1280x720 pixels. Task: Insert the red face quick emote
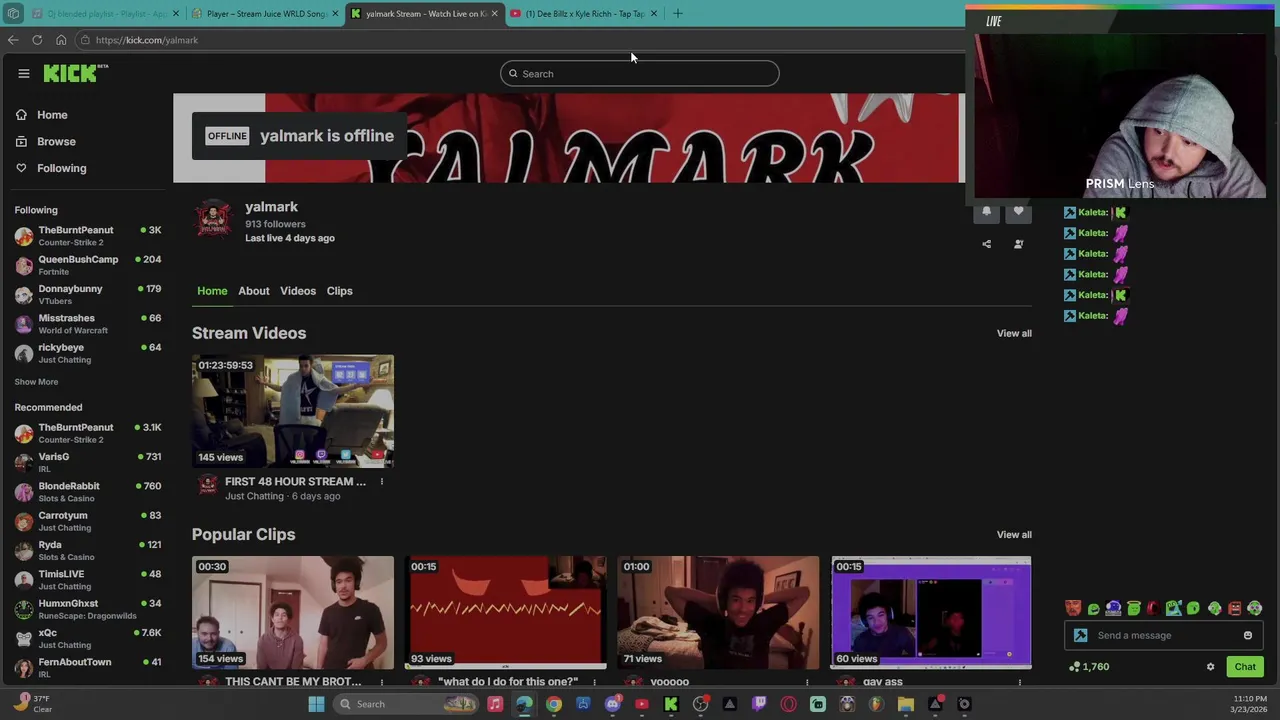(1073, 608)
